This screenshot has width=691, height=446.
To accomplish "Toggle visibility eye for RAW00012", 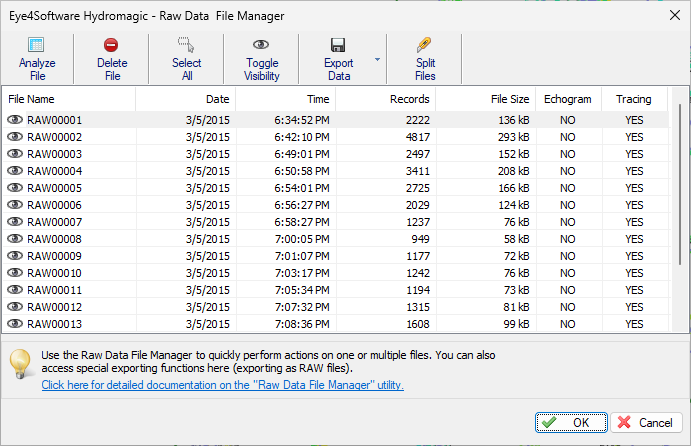I will click(15, 307).
